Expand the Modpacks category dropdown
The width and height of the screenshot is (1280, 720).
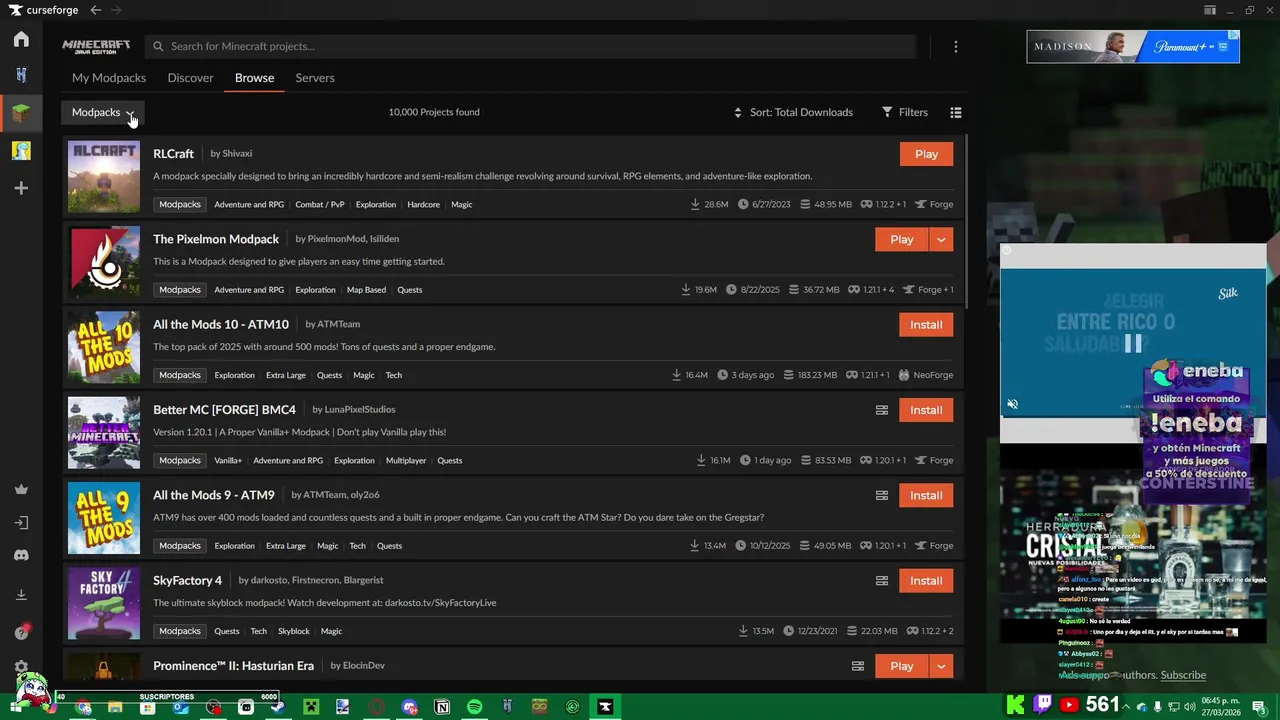pyautogui.click(x=103, y=112)
